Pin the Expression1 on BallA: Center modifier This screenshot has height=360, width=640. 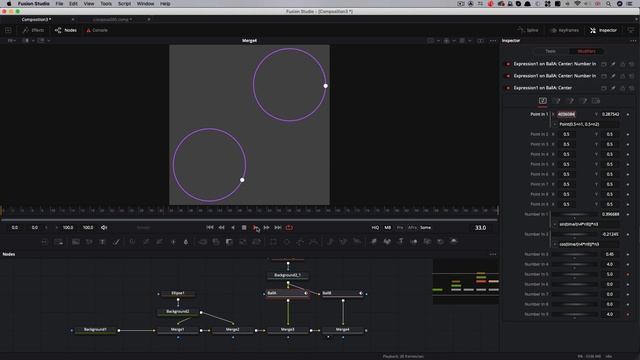(613, 88)
